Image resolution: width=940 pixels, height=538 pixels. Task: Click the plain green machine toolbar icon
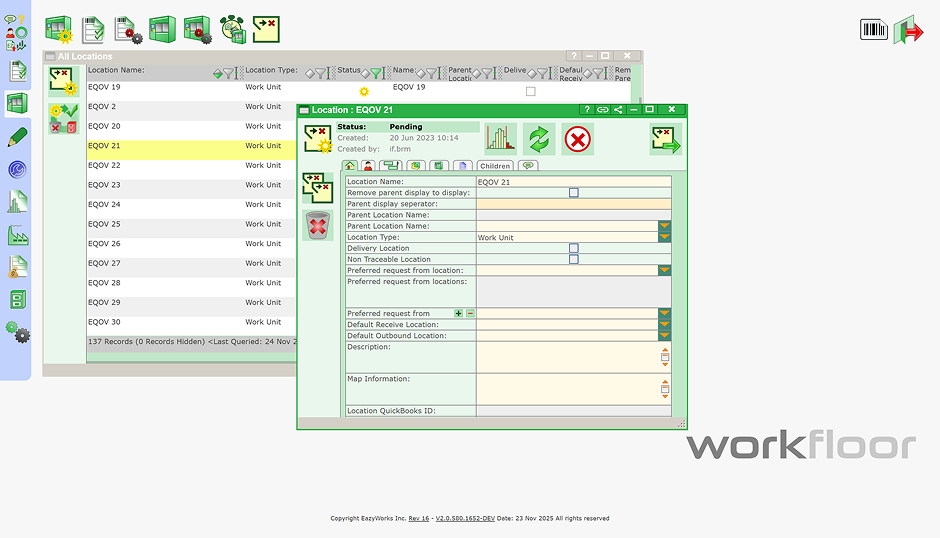162,29
